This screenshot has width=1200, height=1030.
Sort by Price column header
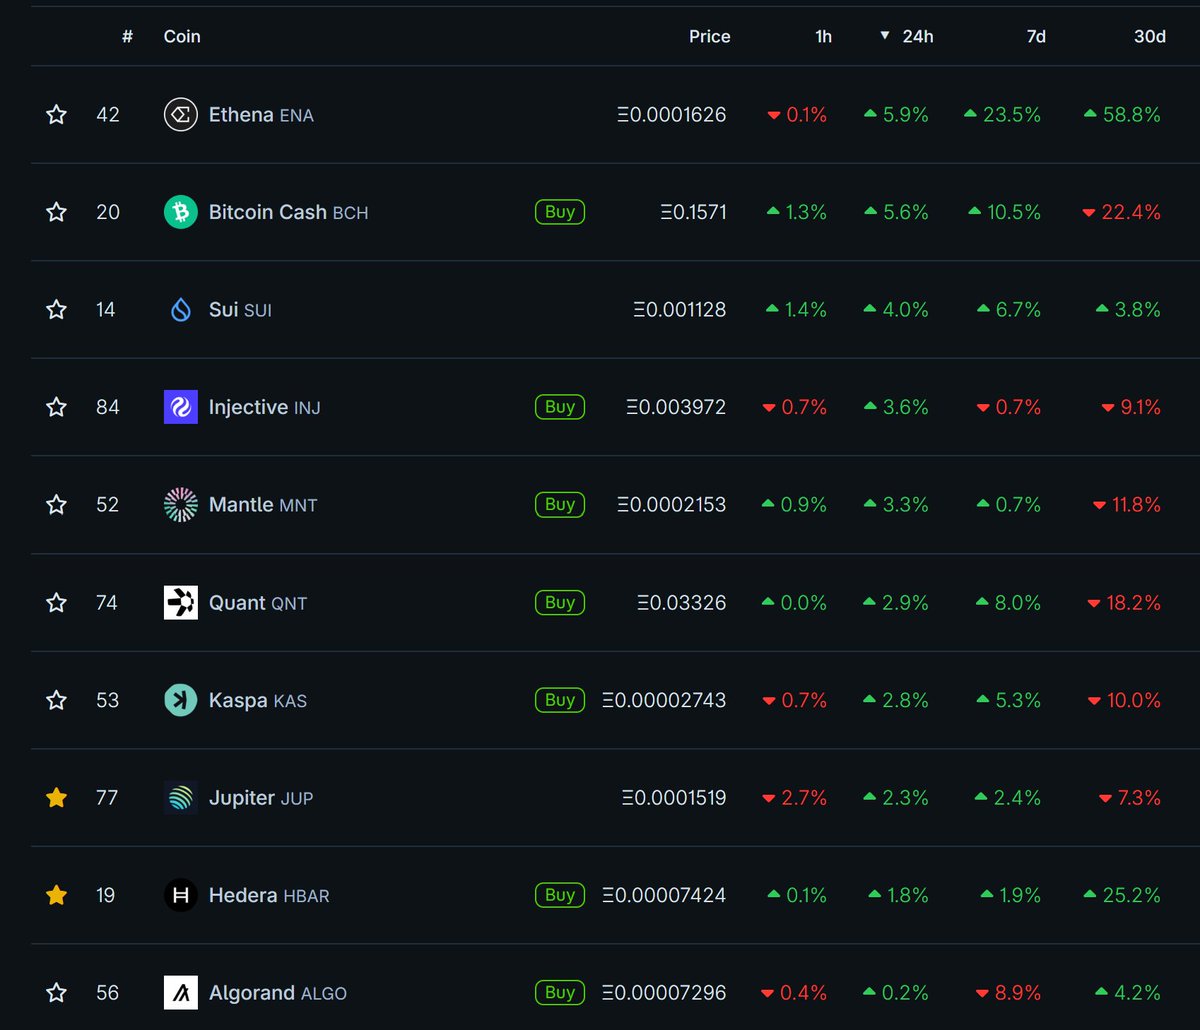(x=709, y=36)
